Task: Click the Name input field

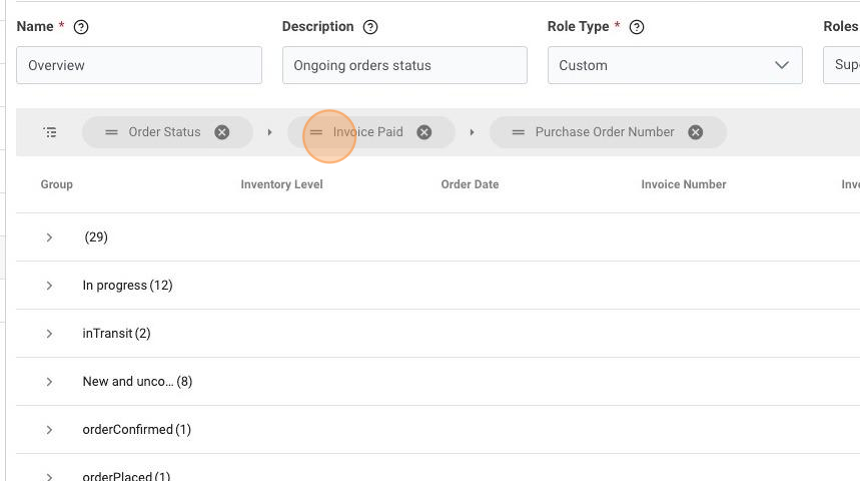Action: tap(139, 65)
